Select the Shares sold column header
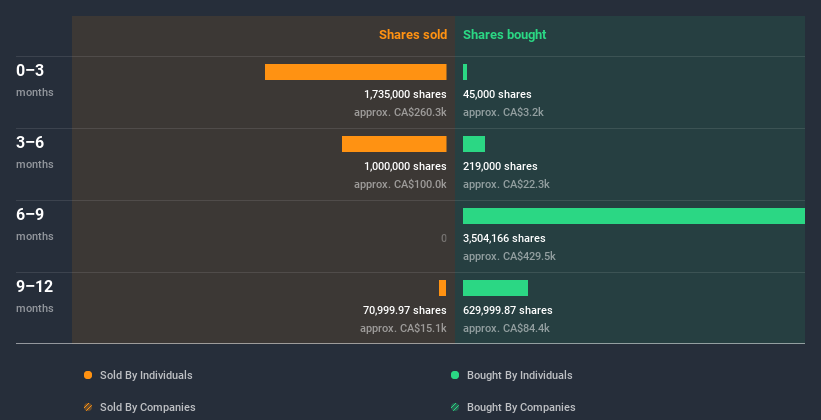 pos(413,35)
